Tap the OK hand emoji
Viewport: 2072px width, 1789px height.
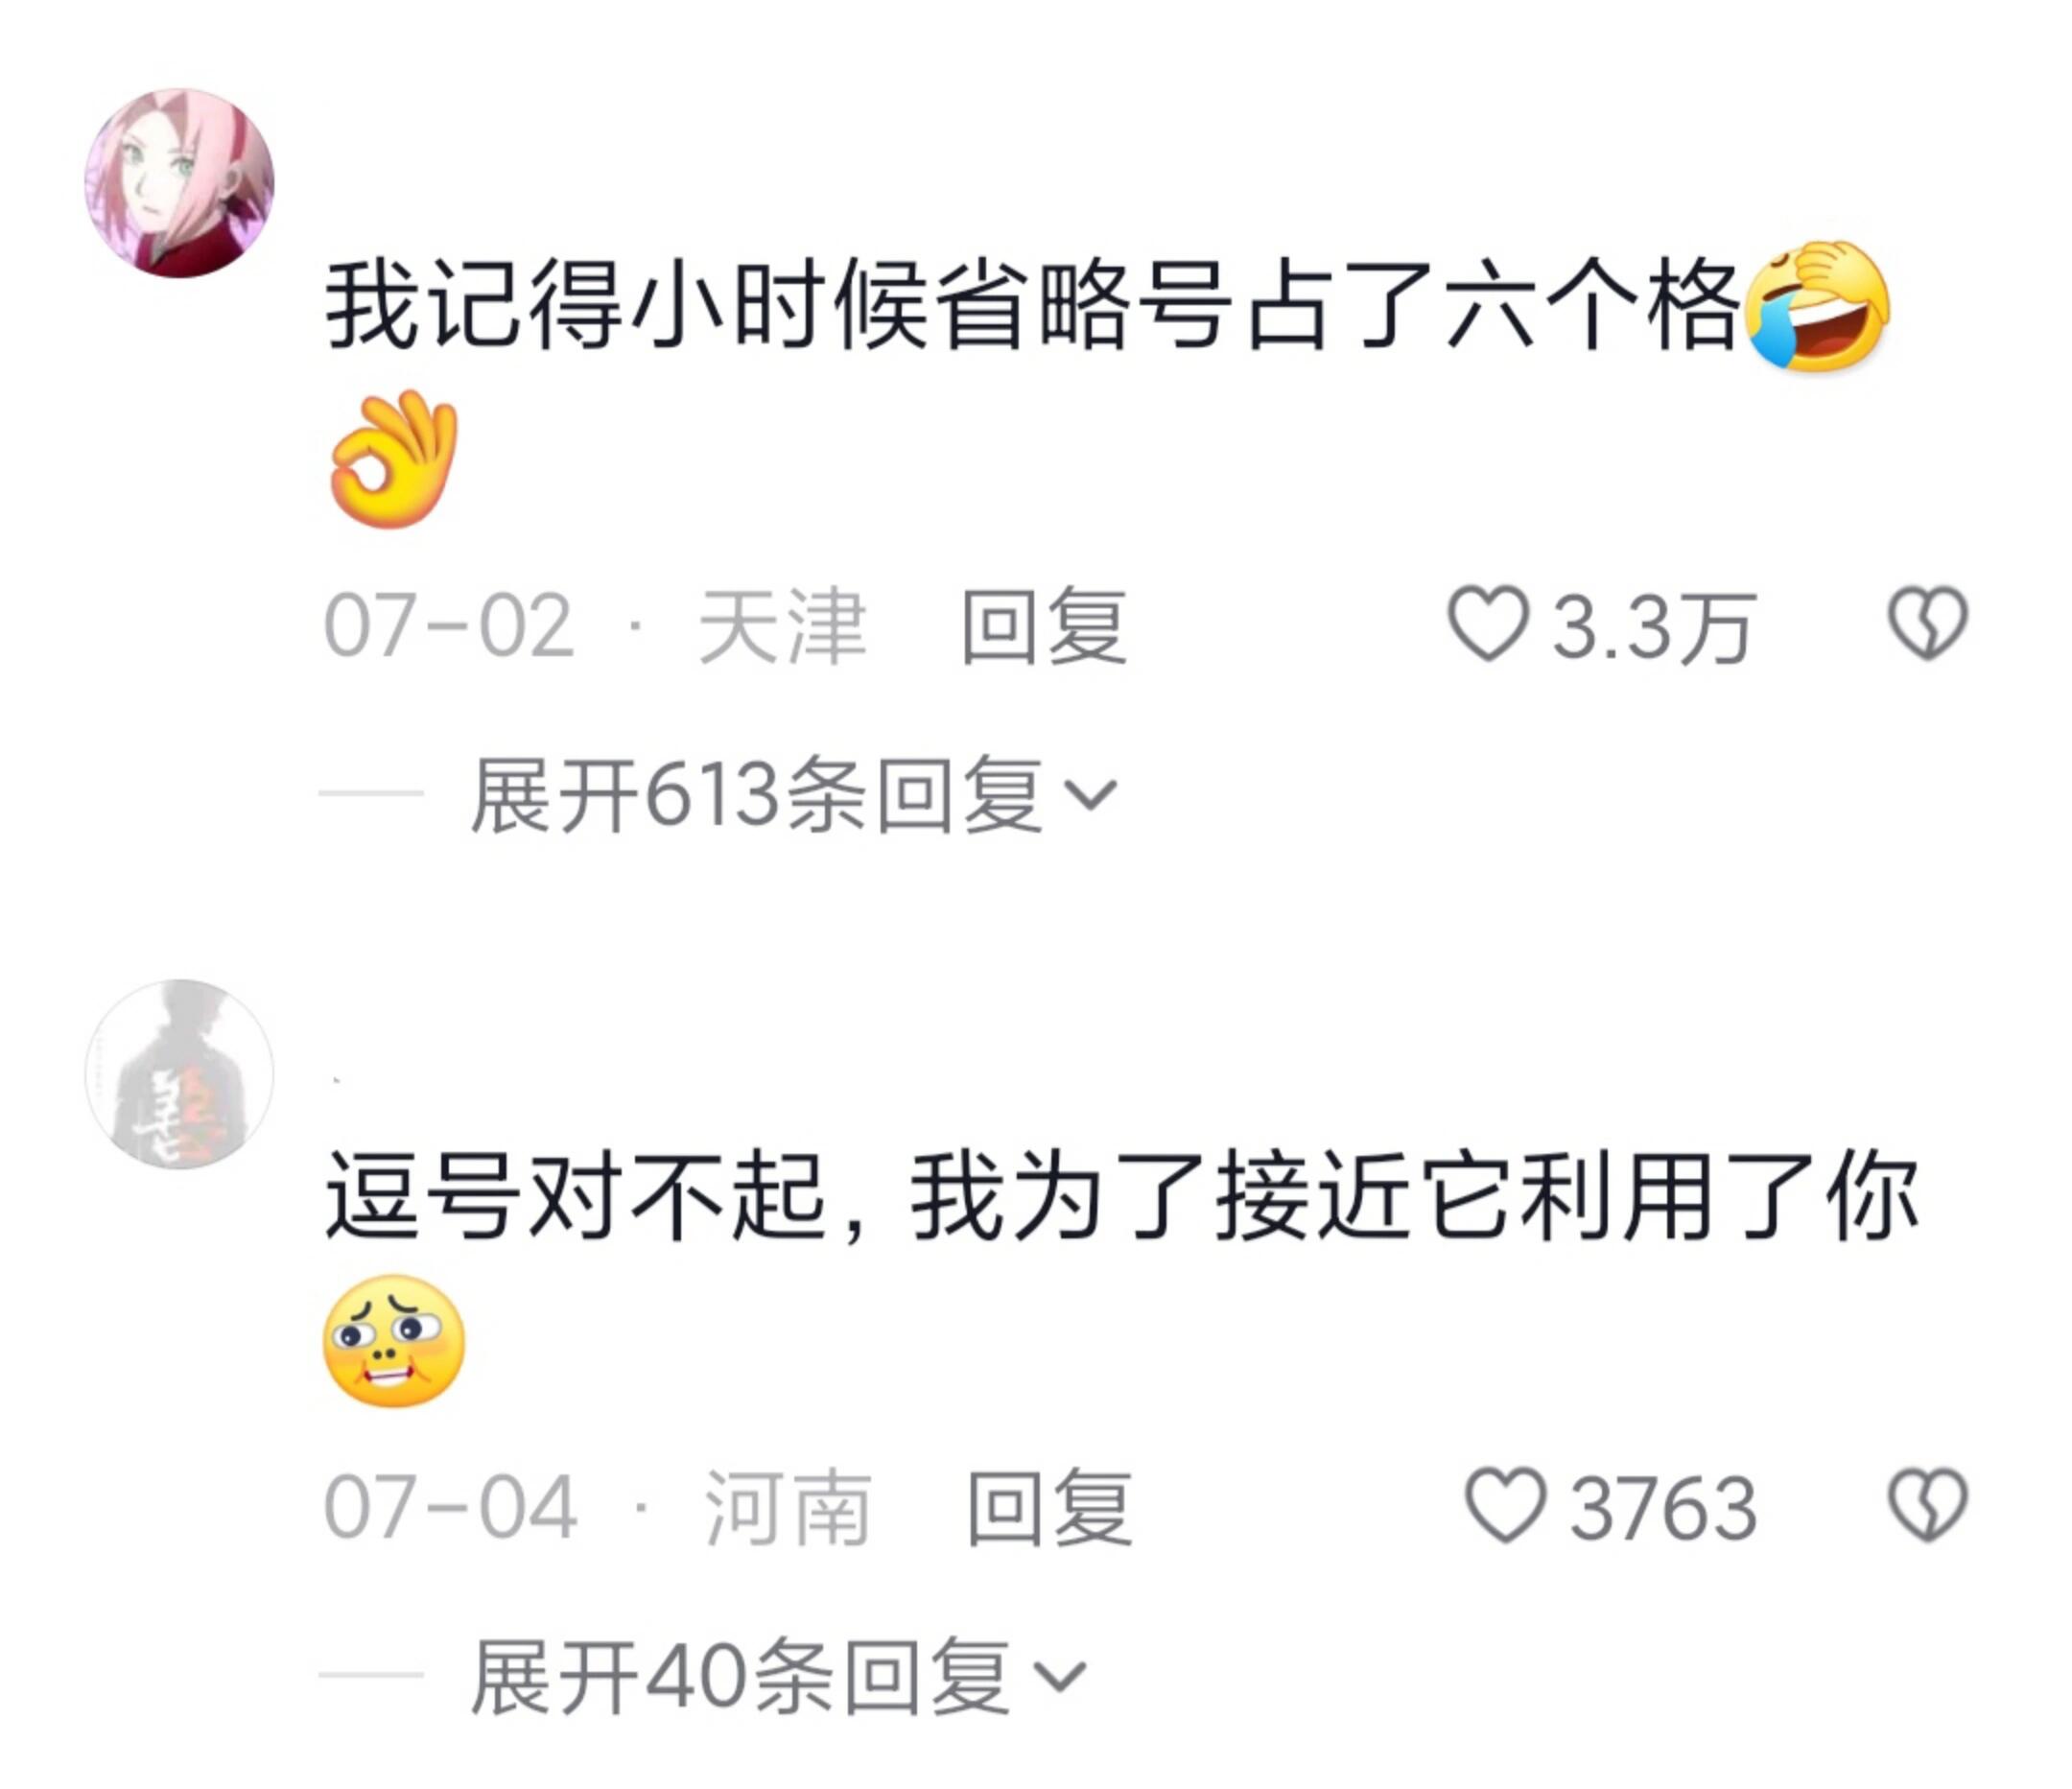[393, 459]
